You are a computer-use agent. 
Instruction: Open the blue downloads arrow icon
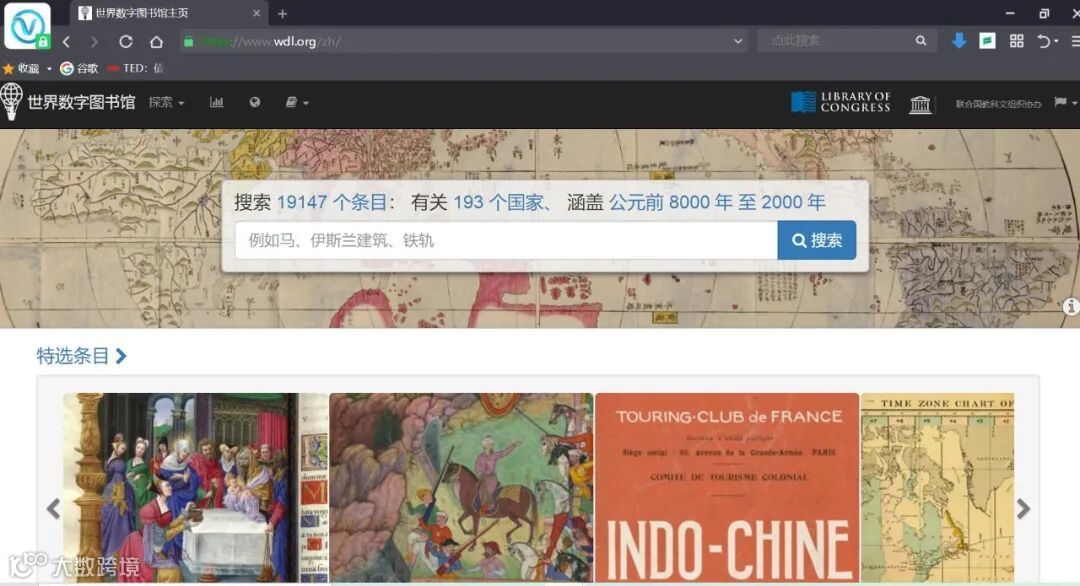click(x=959, y=41)
